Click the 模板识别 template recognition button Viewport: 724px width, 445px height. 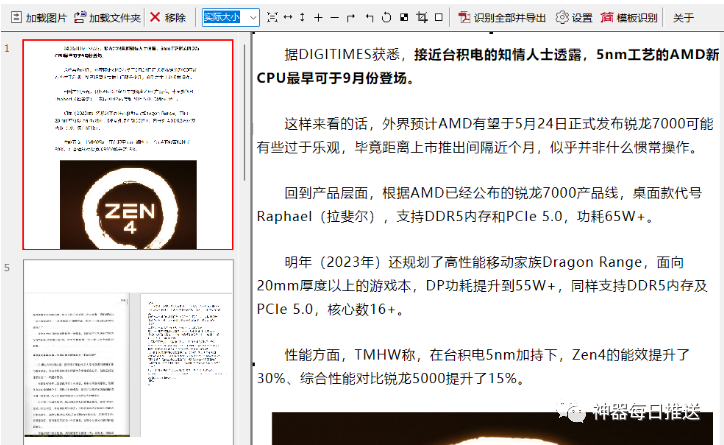pyautogui.click(x=629, y=18)
